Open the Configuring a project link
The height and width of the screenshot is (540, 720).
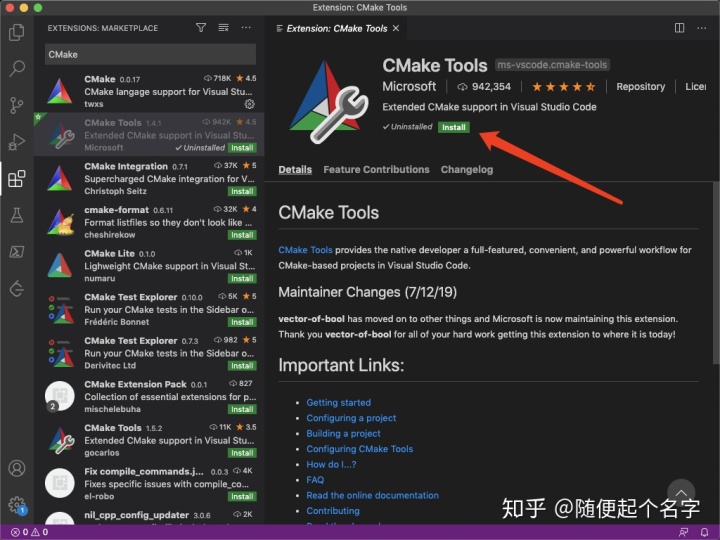pos(351,418)
